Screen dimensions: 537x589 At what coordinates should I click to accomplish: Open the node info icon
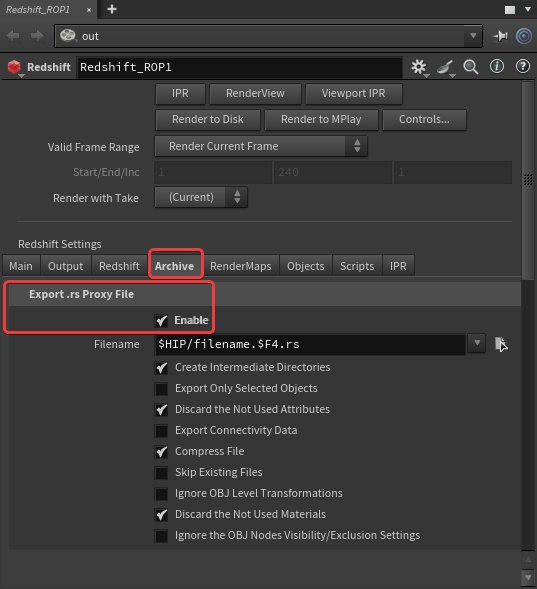point(497,67)
